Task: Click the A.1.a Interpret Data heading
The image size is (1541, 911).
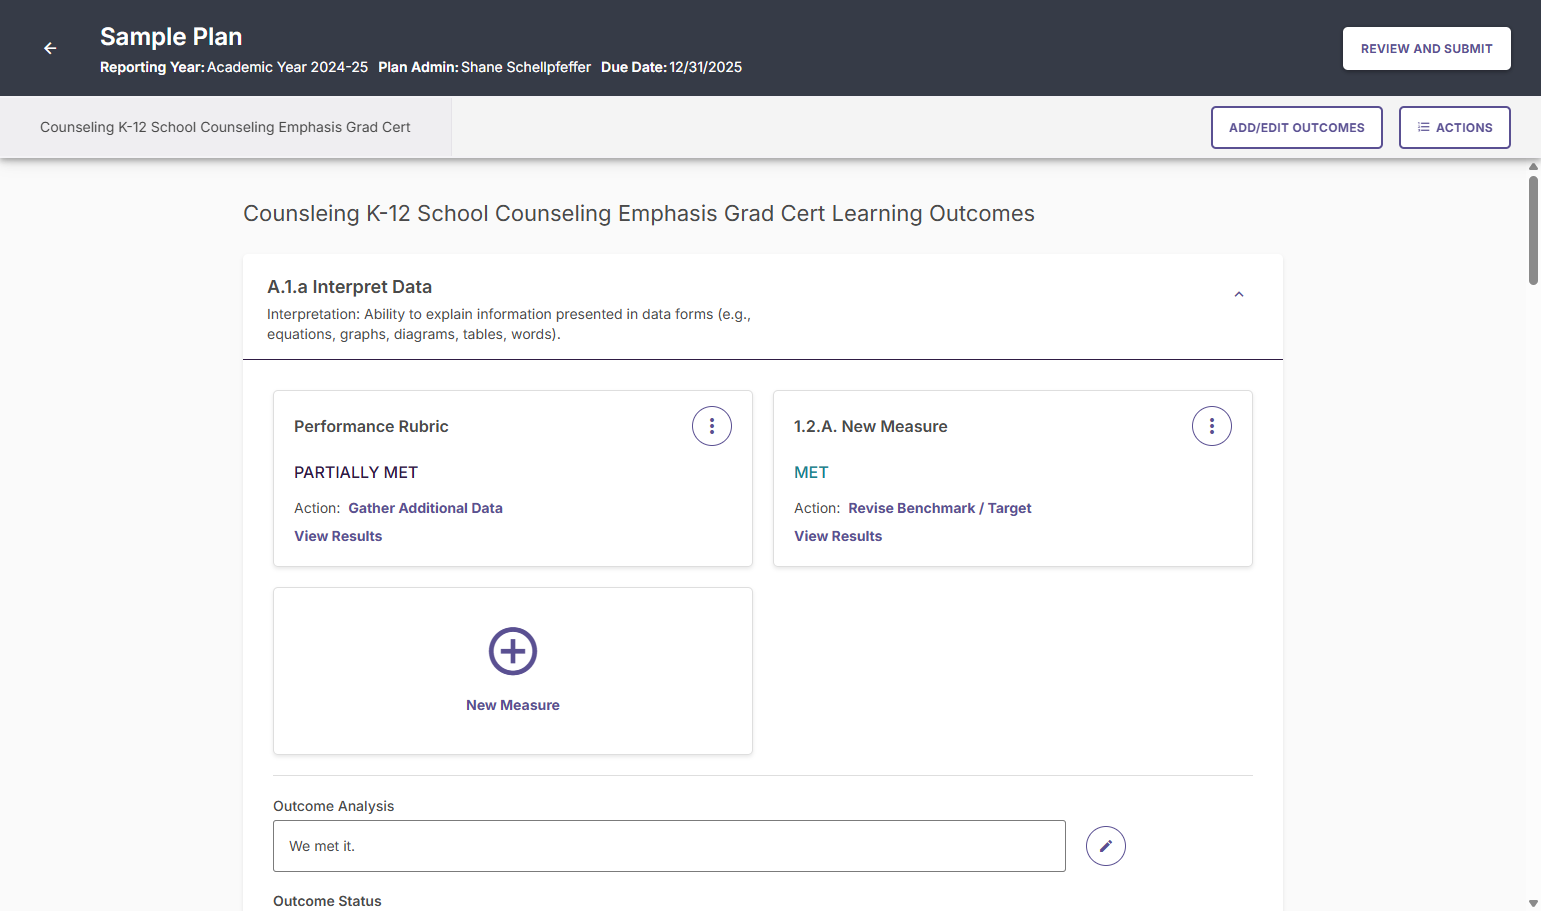Action: 349,287
